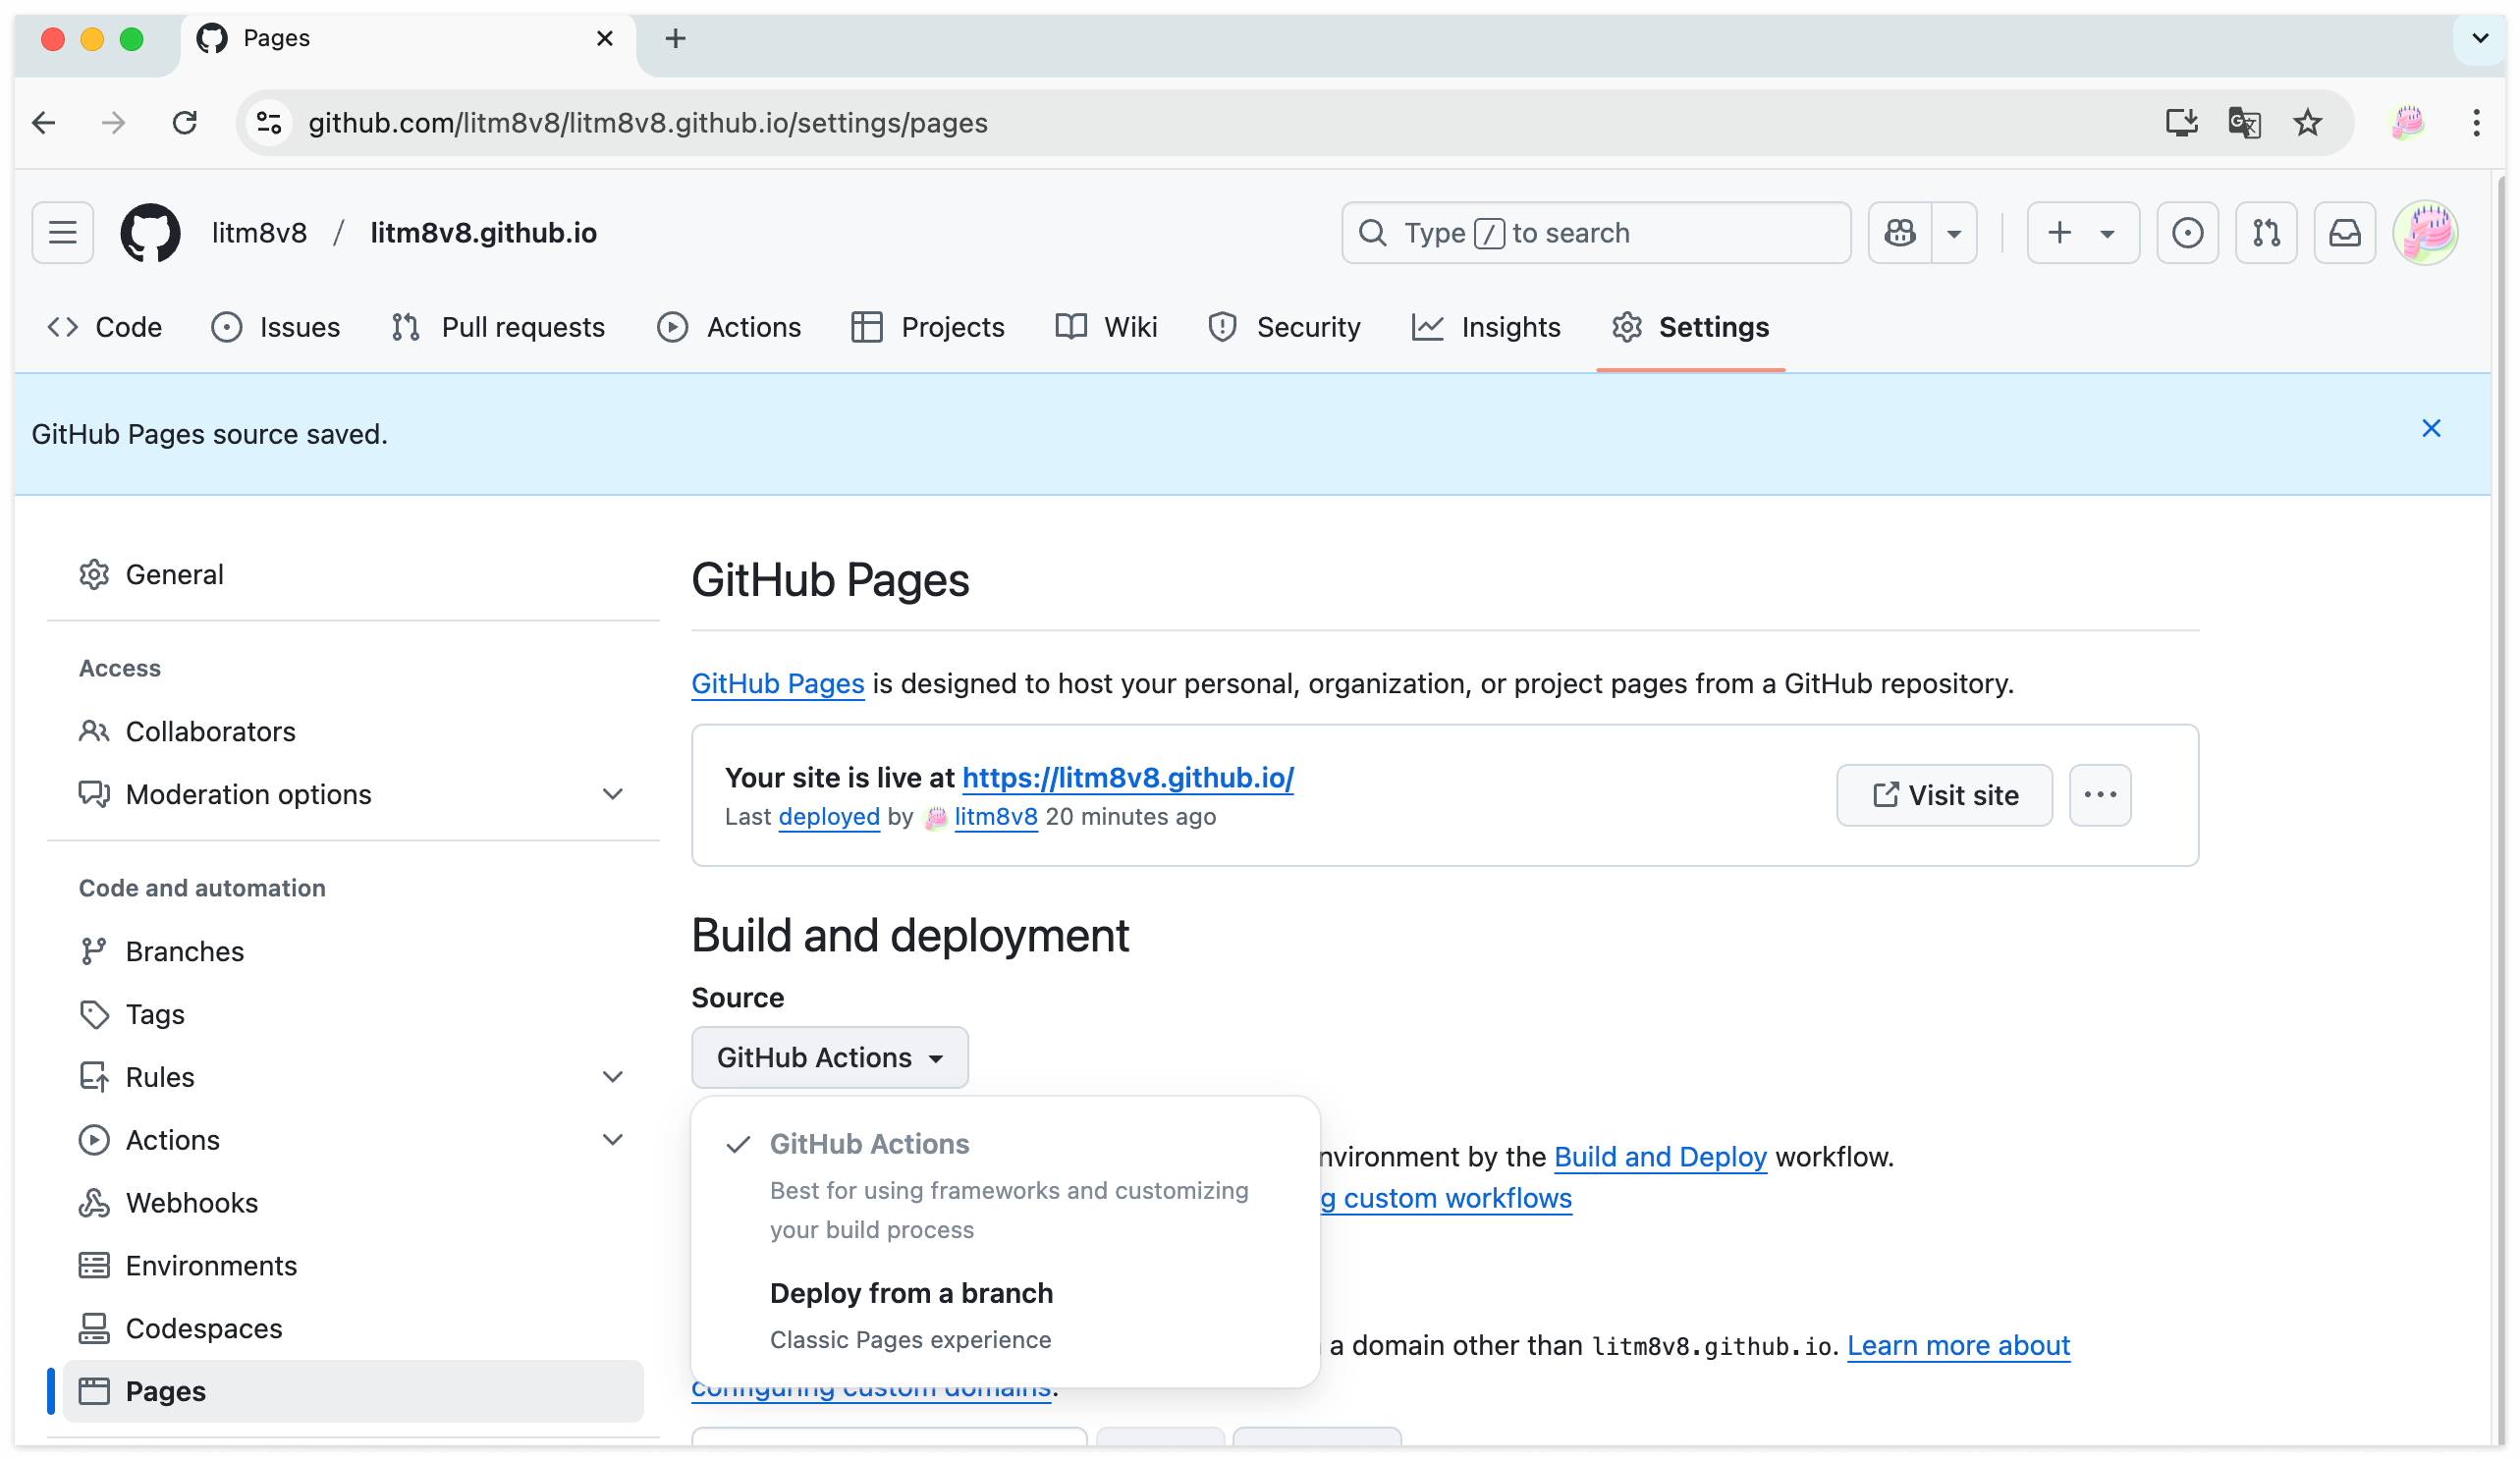Screen dimensions: 2520x1460
Task: Click litm8v8.github.io repository name
Action: 484,233
